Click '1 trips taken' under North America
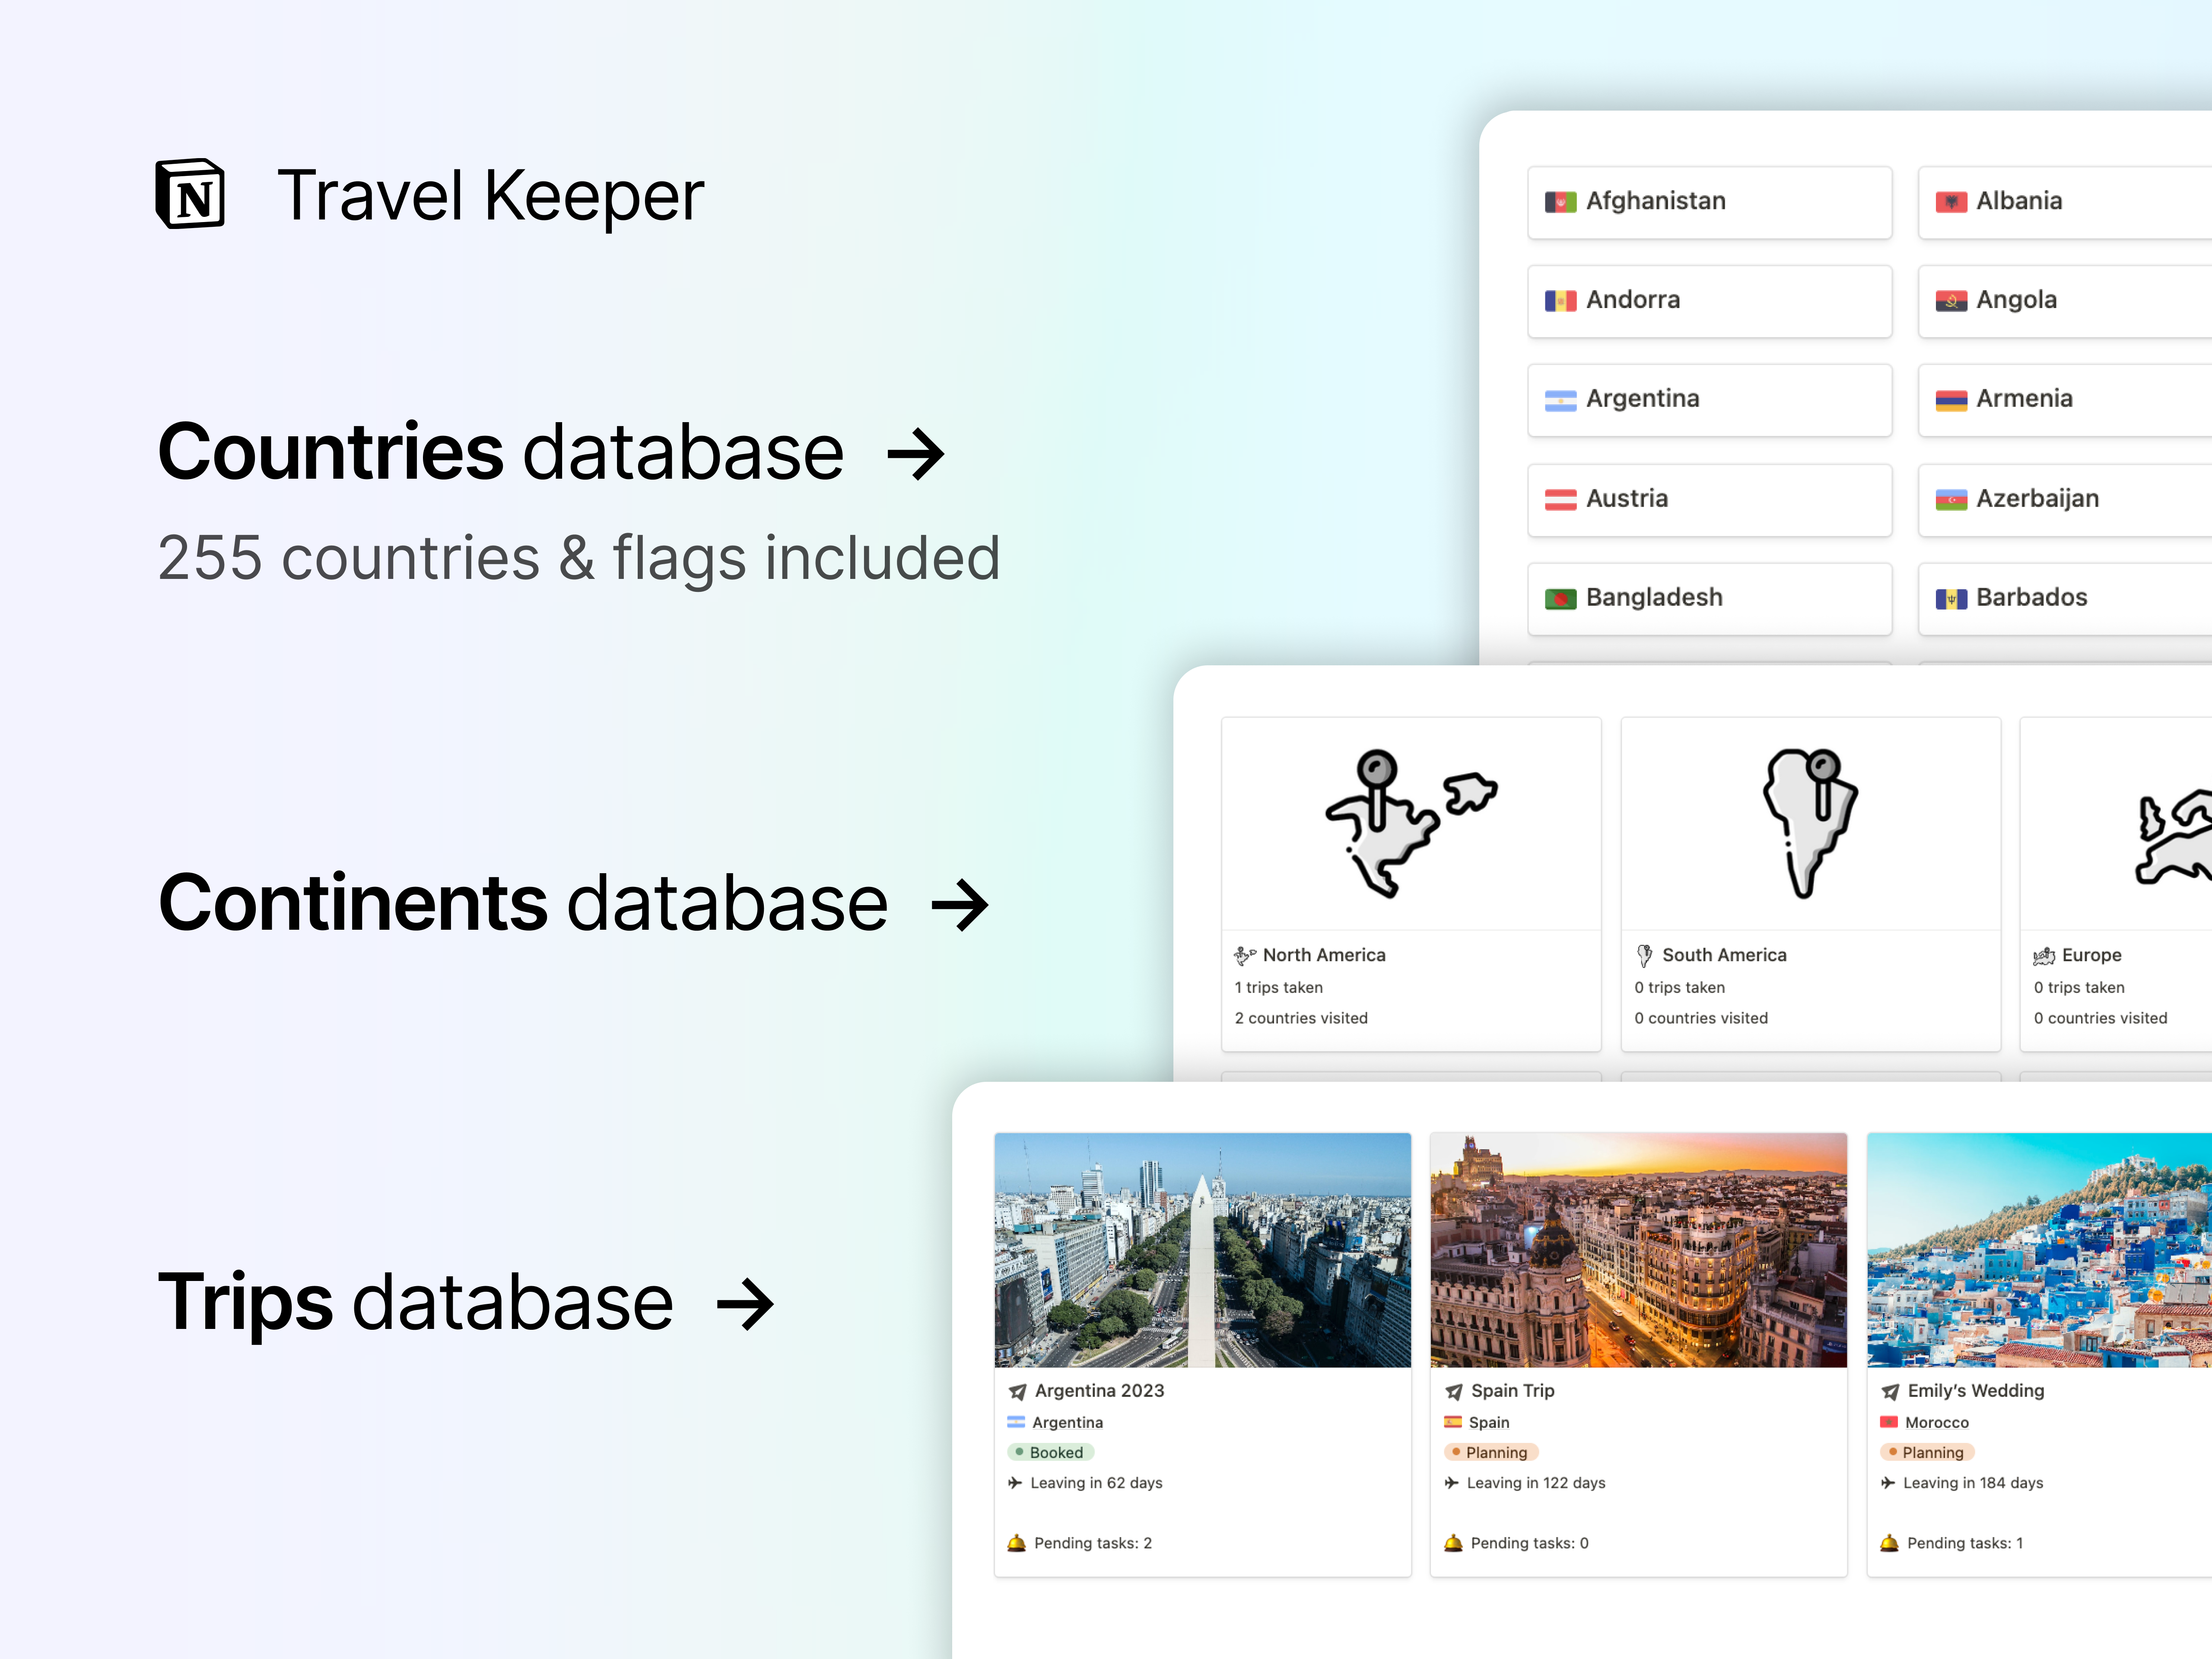2212x1659 pixels. (1278, 988)
